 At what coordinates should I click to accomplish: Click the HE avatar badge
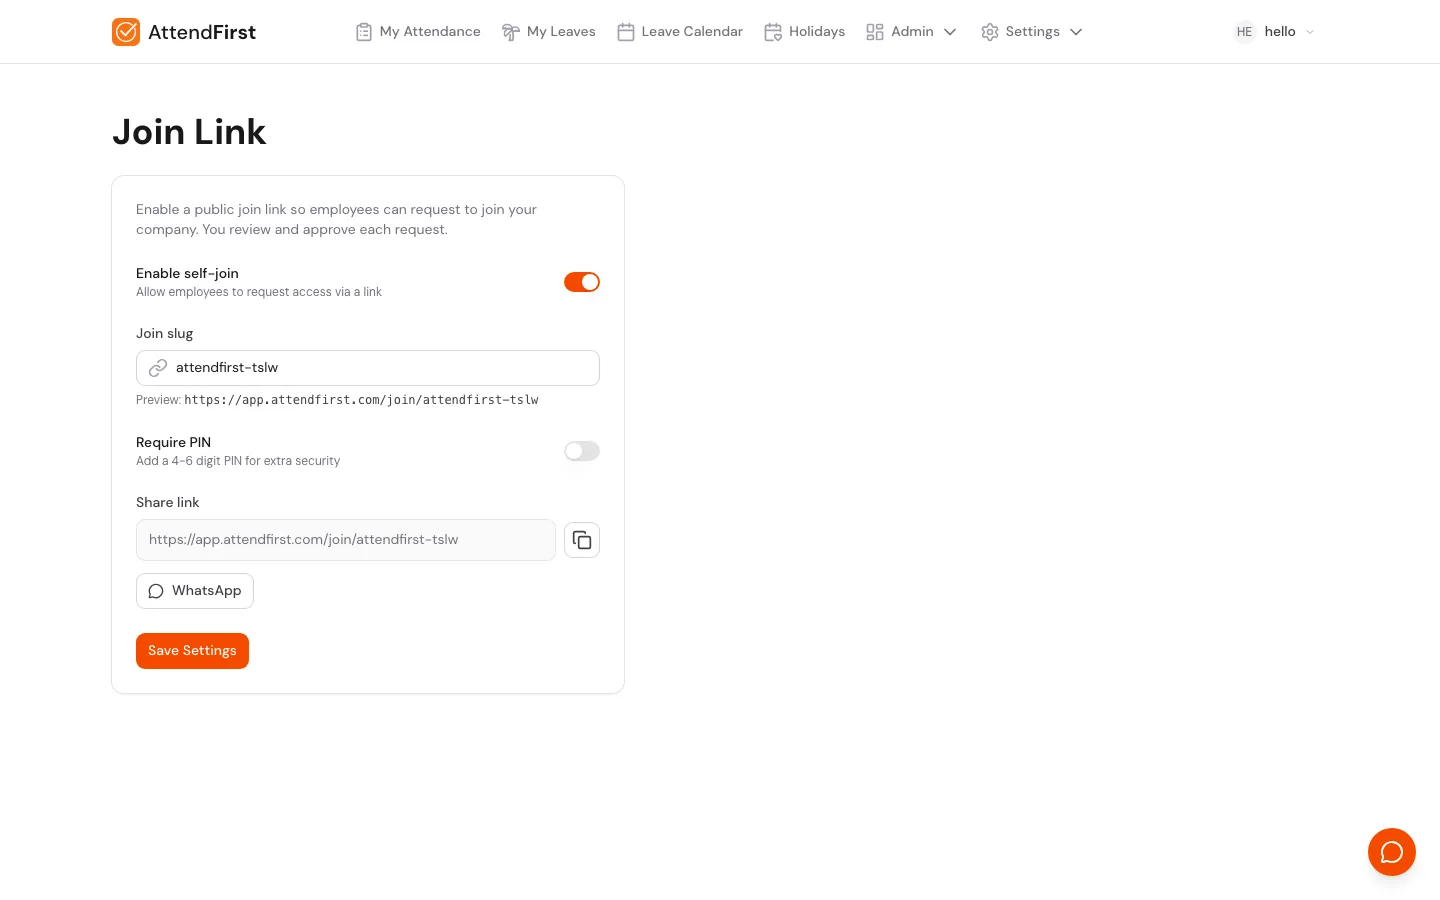click(x=1244, y=32)
